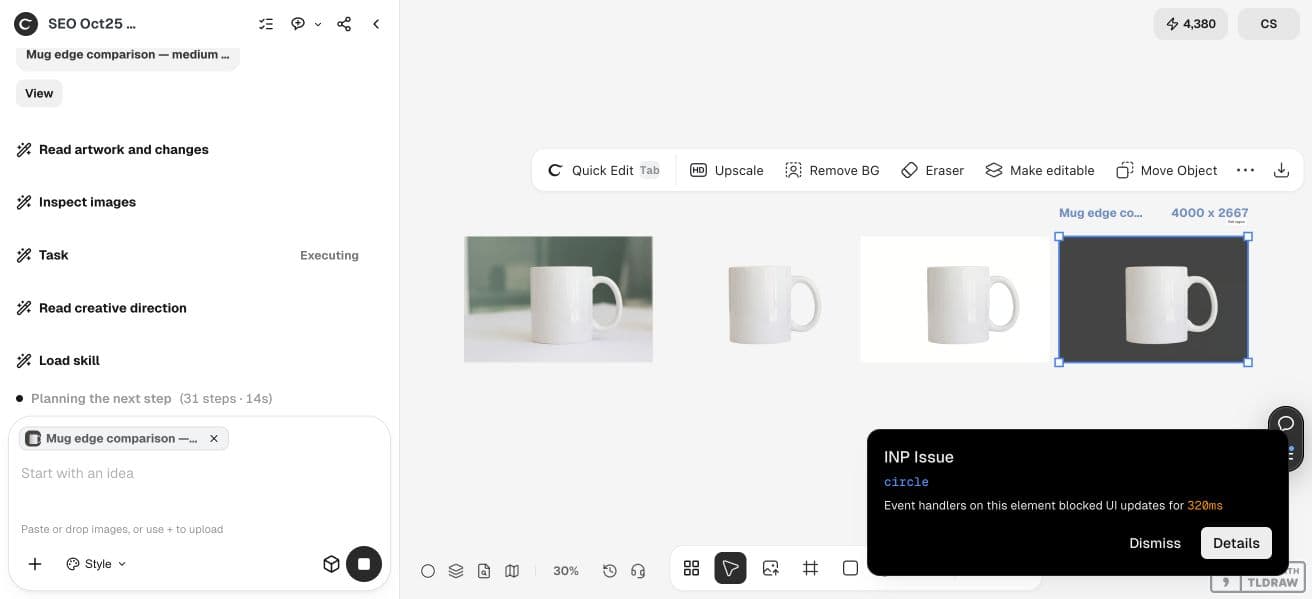1312x599 pixels.
Task: Open the layers panel icon
Action: click(x=456, y=570)
